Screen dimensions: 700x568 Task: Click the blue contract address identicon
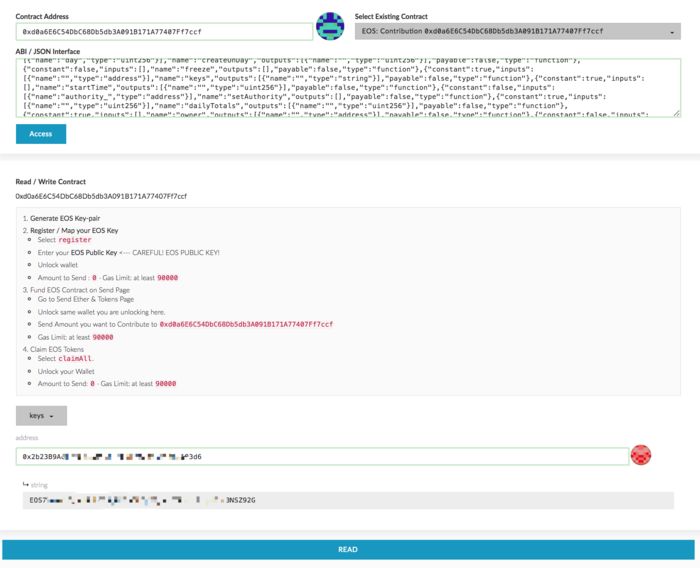[x=330, y=26]
